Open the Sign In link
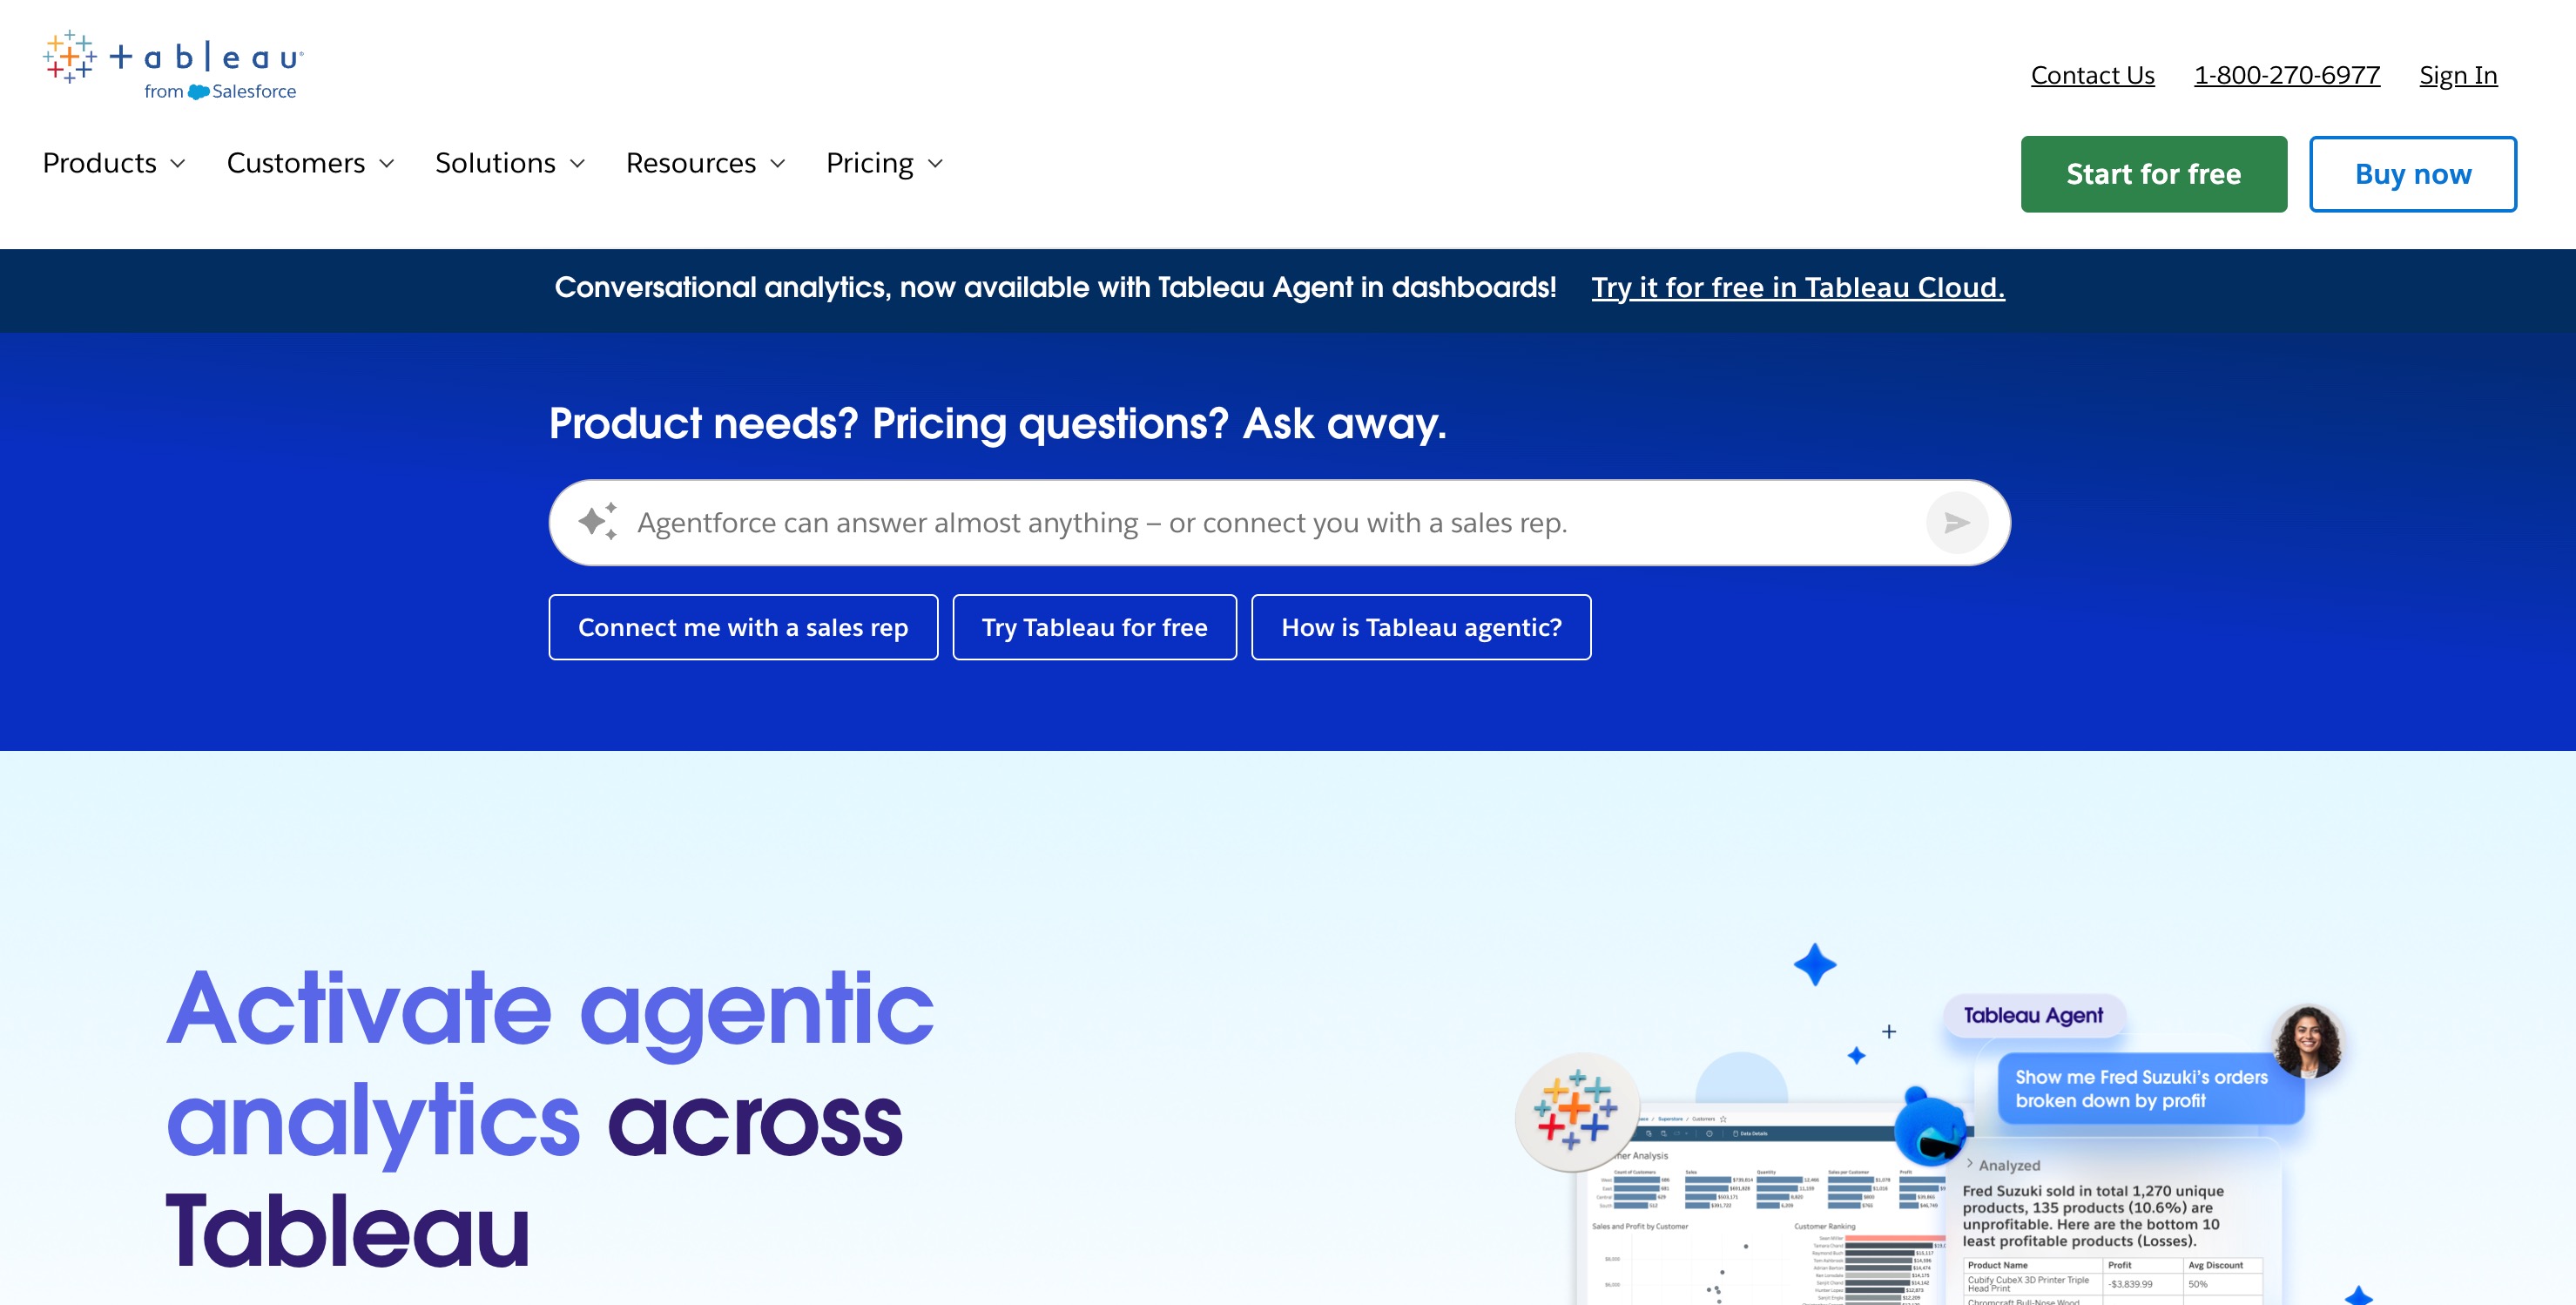Viewport: 2576px width, 1305px height. [x=2458, y=75]
